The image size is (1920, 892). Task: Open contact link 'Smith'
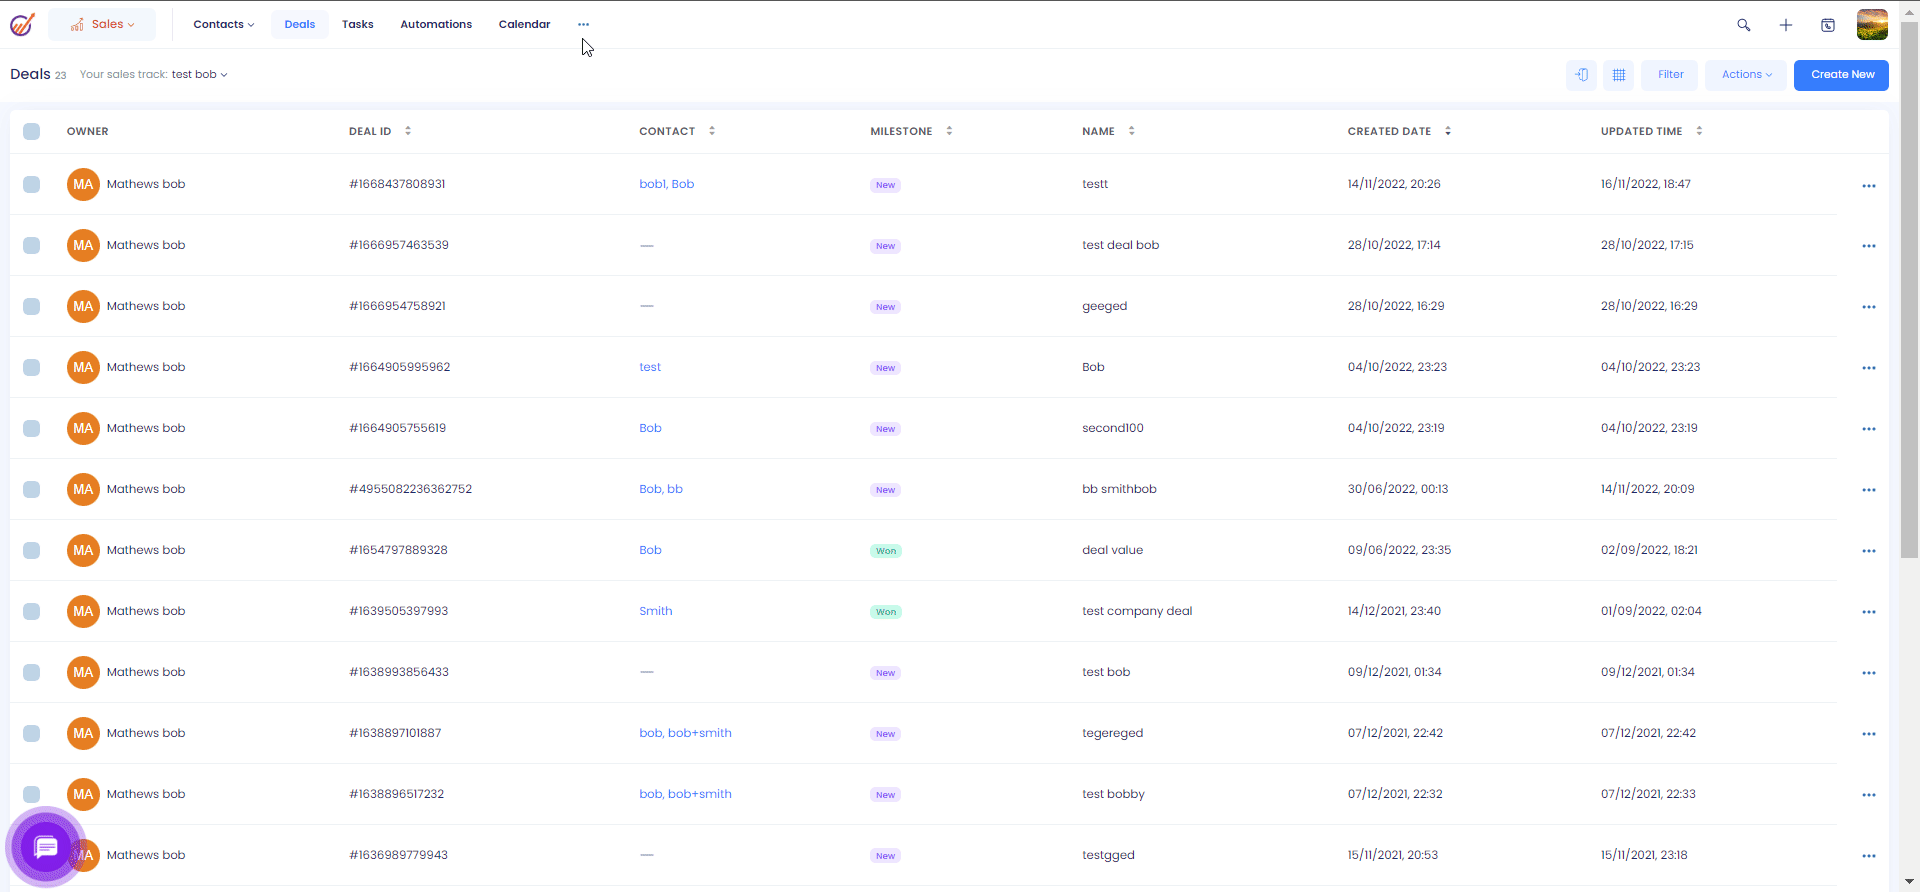click(656, 611)
